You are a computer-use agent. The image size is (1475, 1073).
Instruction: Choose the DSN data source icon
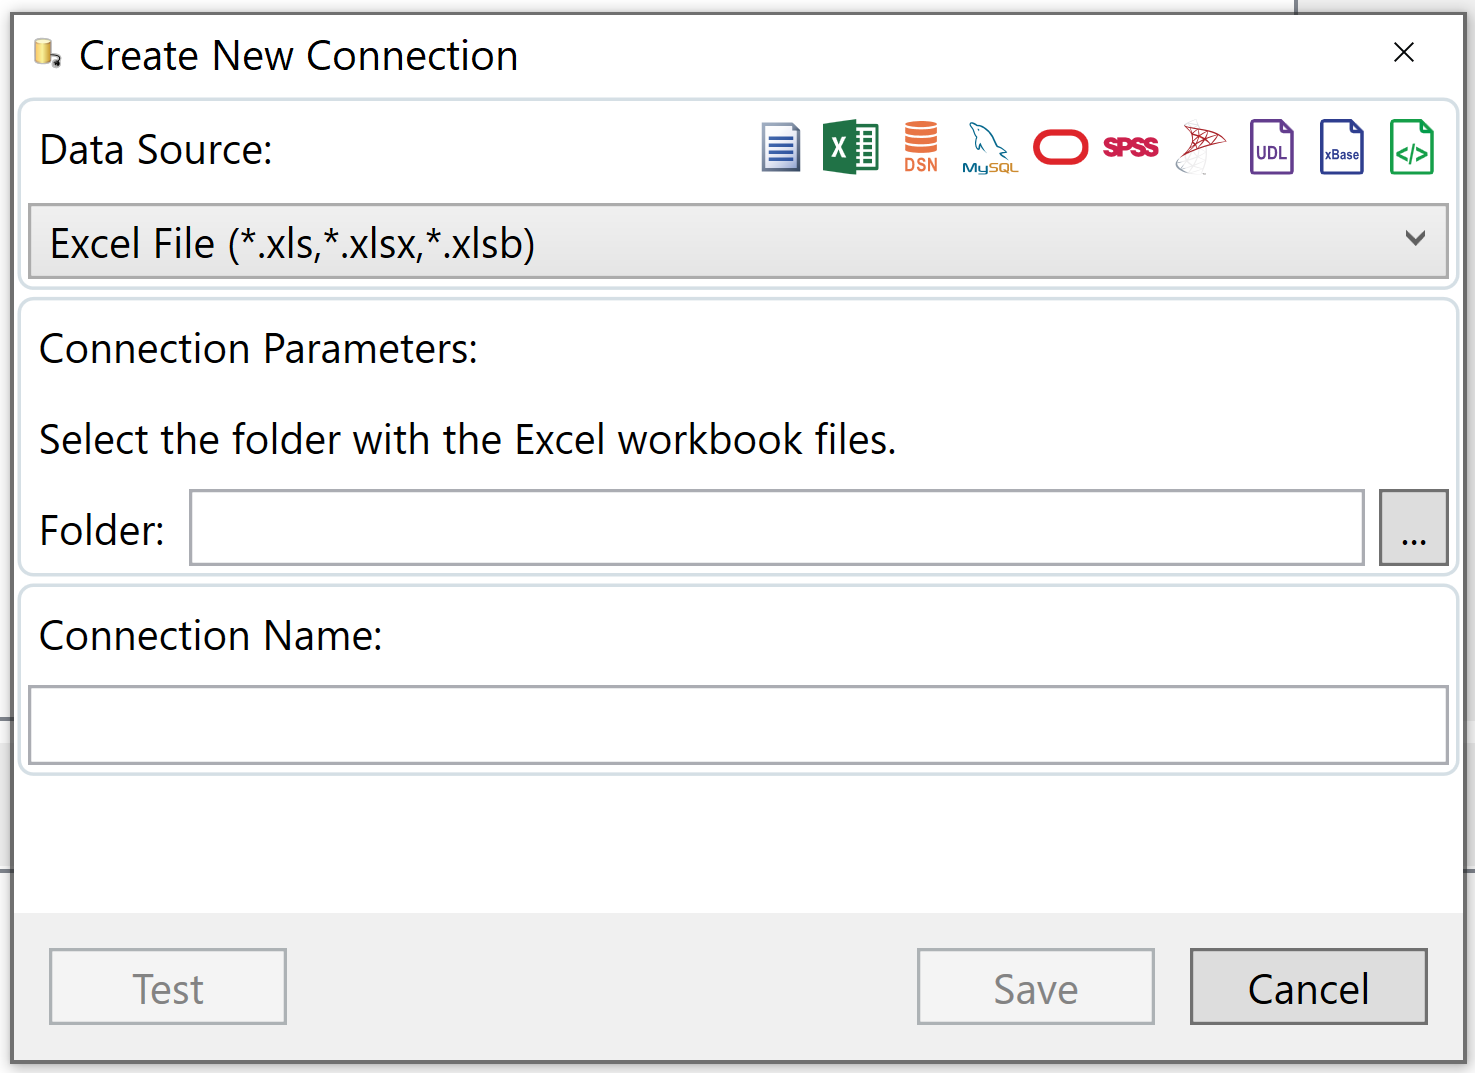(x=920, y=147)
